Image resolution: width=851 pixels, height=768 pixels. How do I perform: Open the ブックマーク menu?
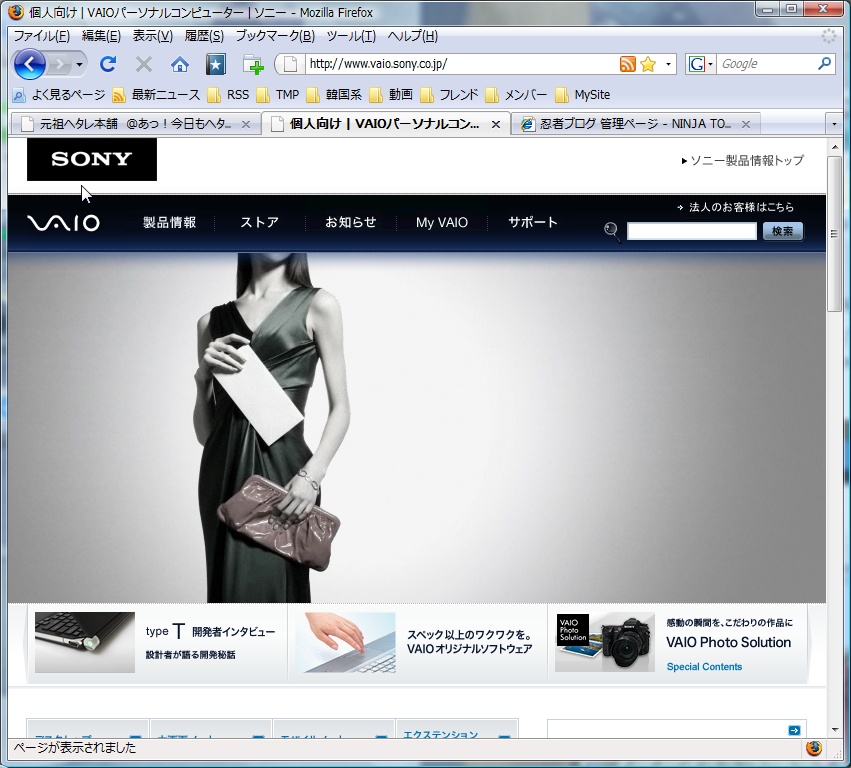point(275,36)
